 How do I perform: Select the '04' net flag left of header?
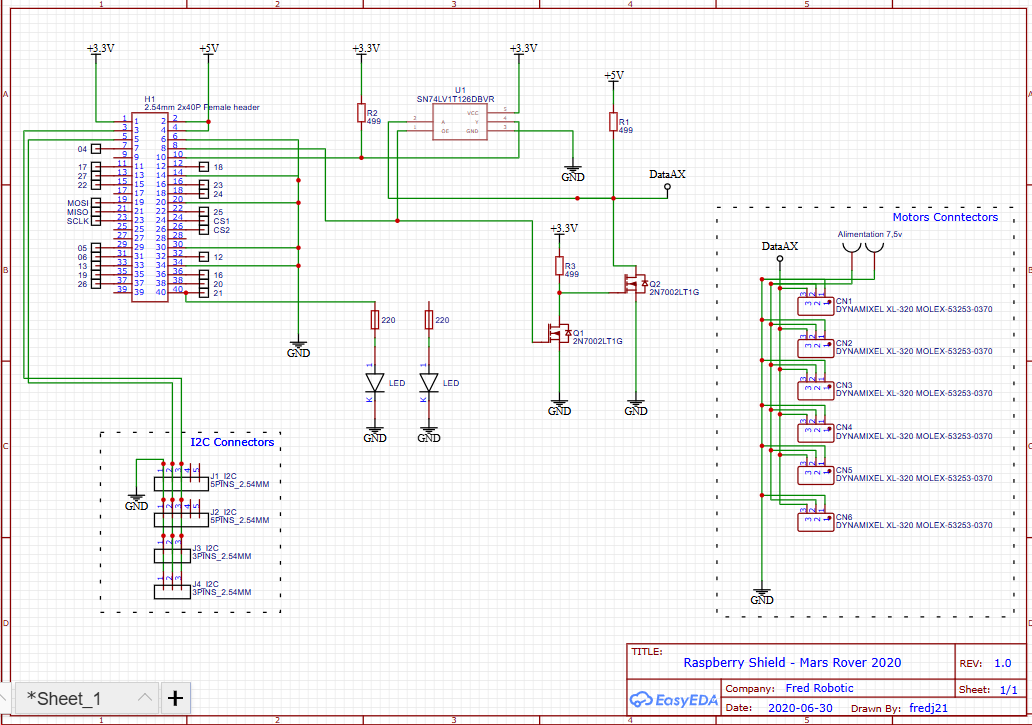click(x=89, y=149)
